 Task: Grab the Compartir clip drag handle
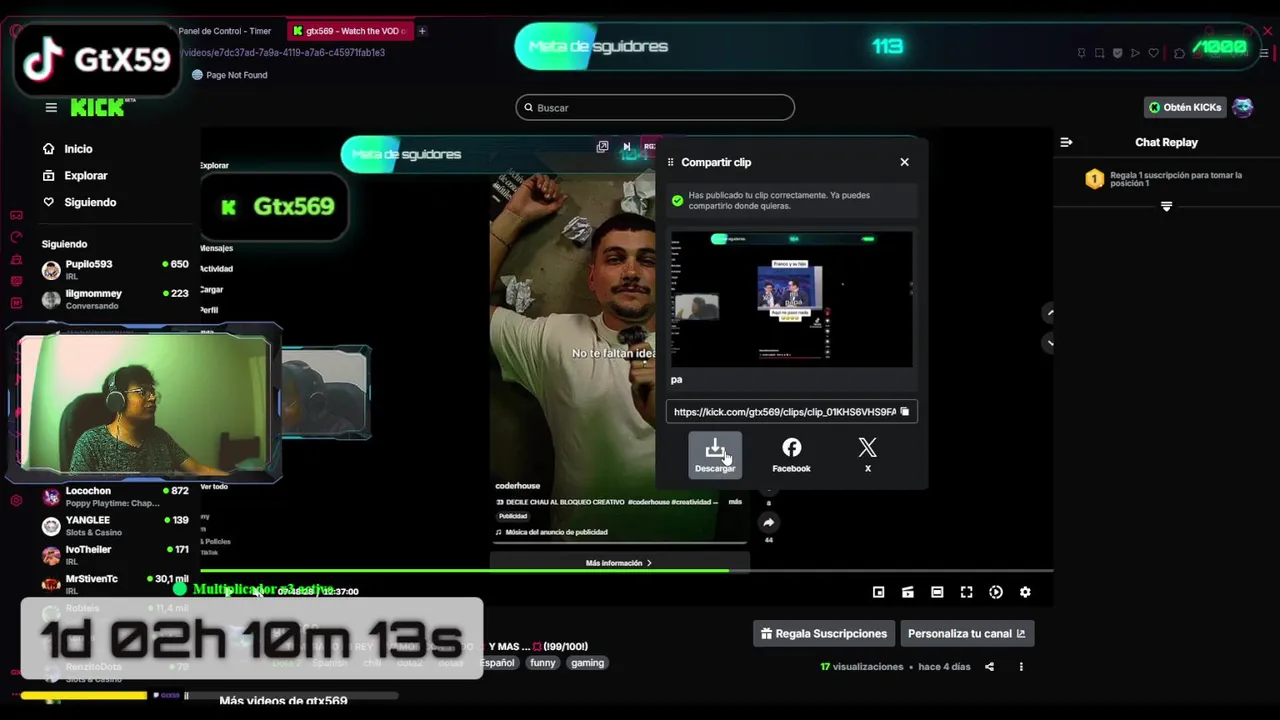pyautogui.click(x=670, y=162)
